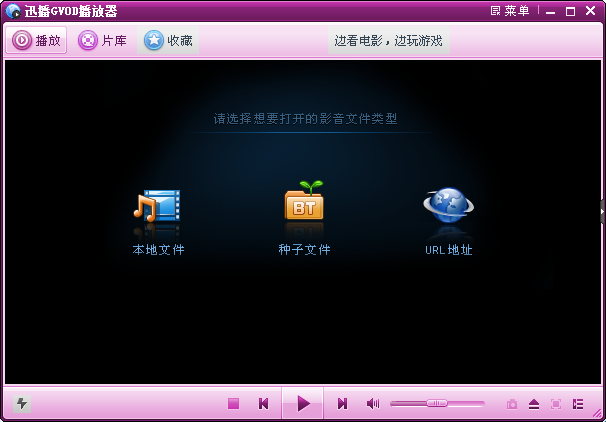Click the 种子文件 text label
This screenshot has width=606, height=422.
coord(305,250)
